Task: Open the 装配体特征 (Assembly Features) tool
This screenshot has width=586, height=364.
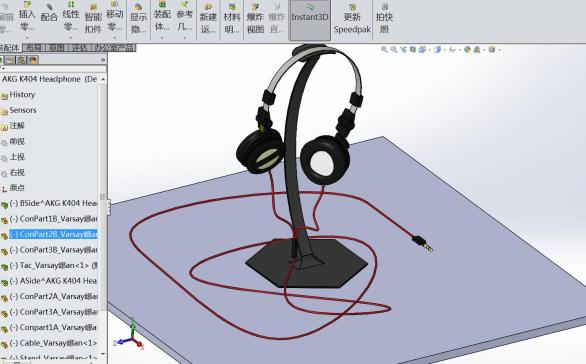Action: click(x=162, y=17)
